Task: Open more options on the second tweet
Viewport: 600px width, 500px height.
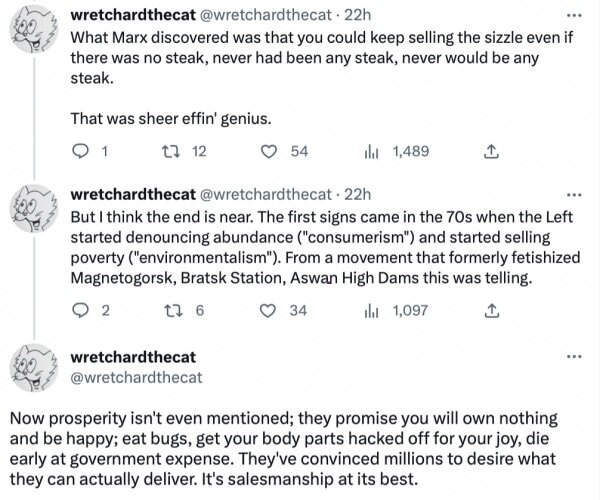Action: click(x=574, y=195)
